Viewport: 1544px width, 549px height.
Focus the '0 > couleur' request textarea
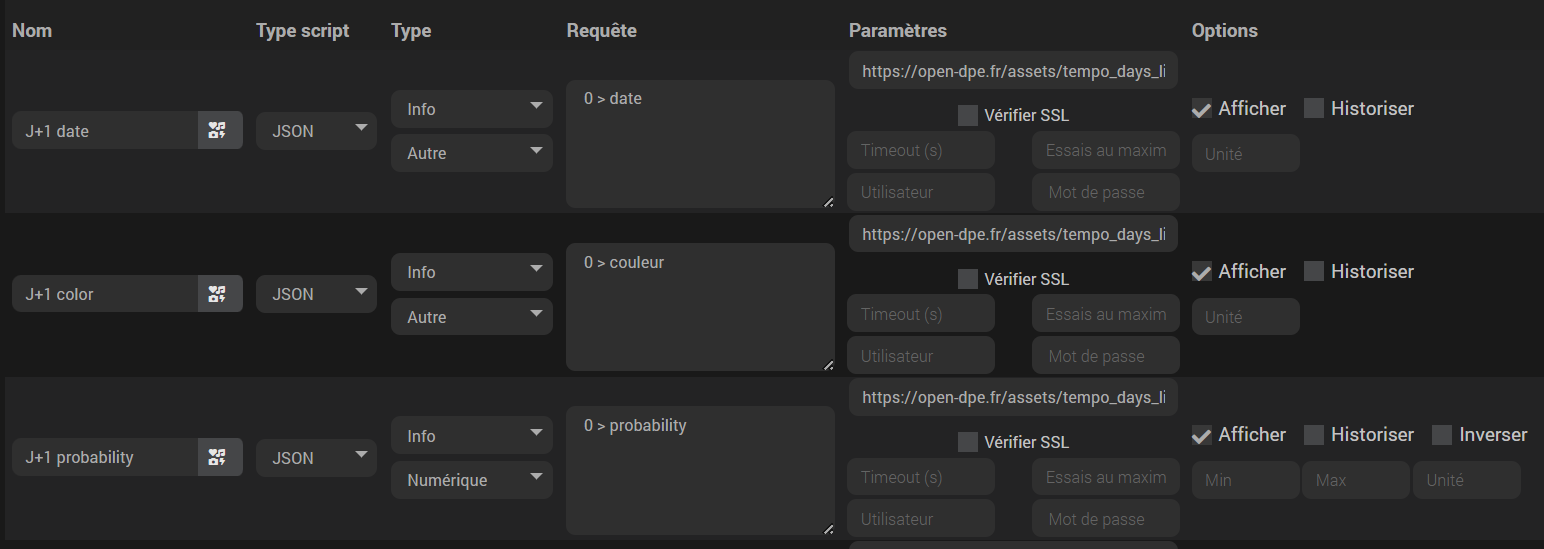coord(699,307)
